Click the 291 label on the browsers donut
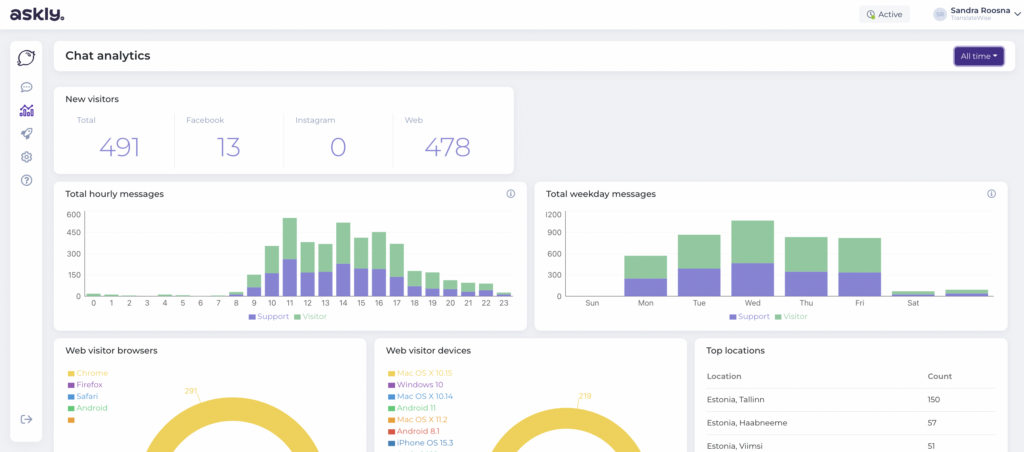Image resolution: width=1024 pixels, height=452 pixels. pos(191,391)
